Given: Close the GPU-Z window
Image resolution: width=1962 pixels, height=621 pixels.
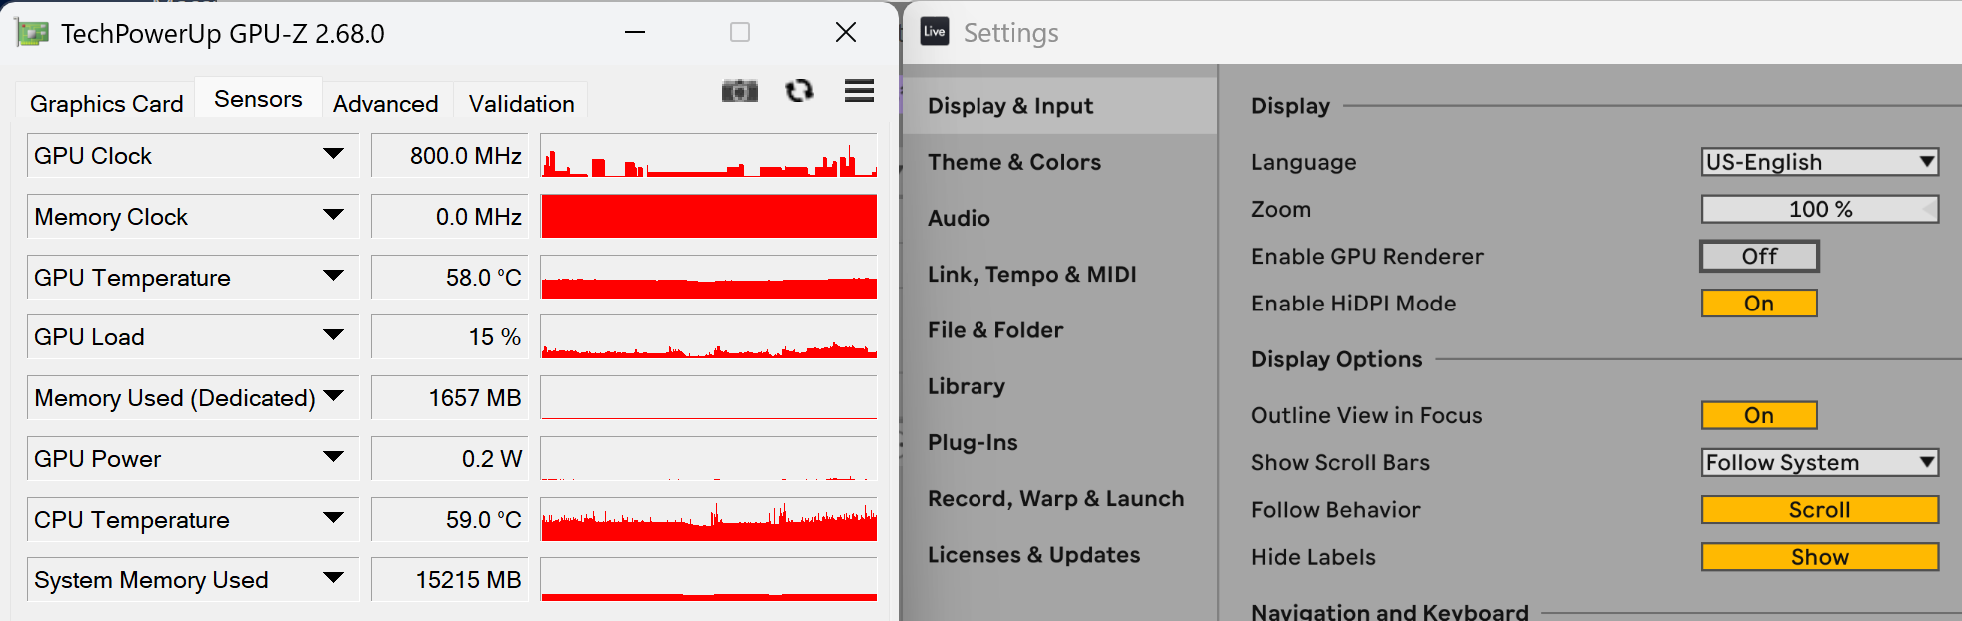Looking at the screenshot, I should coord(845,33).
